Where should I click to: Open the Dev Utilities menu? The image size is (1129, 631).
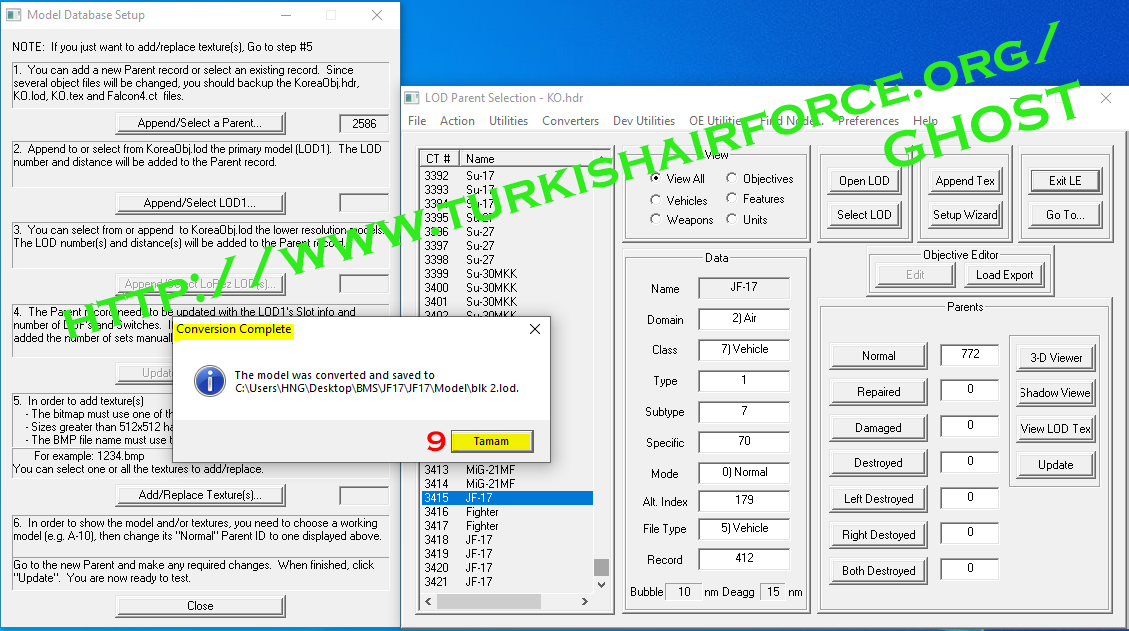(x=644, y=121)
